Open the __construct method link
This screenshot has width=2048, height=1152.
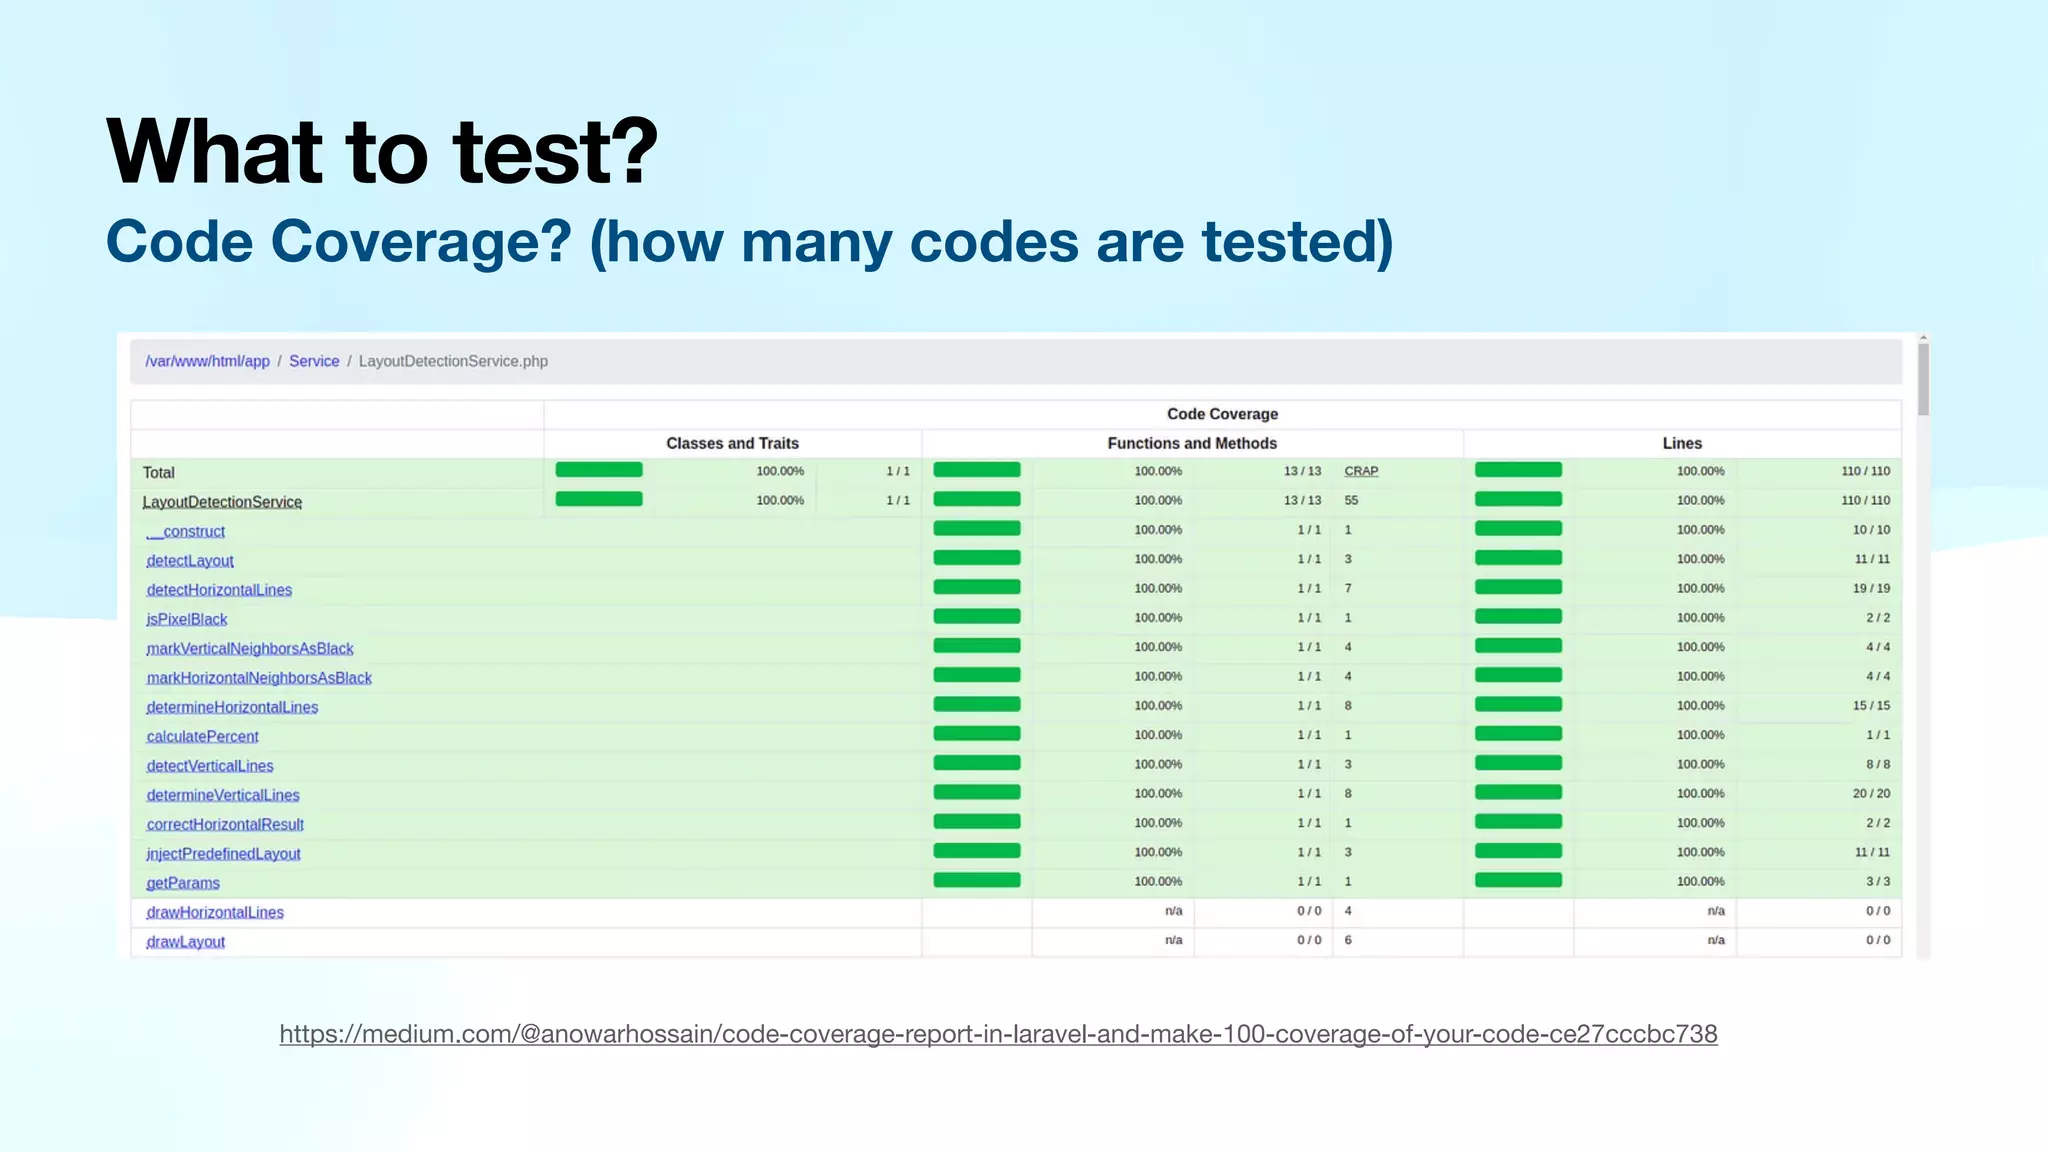tap(186, 531)
